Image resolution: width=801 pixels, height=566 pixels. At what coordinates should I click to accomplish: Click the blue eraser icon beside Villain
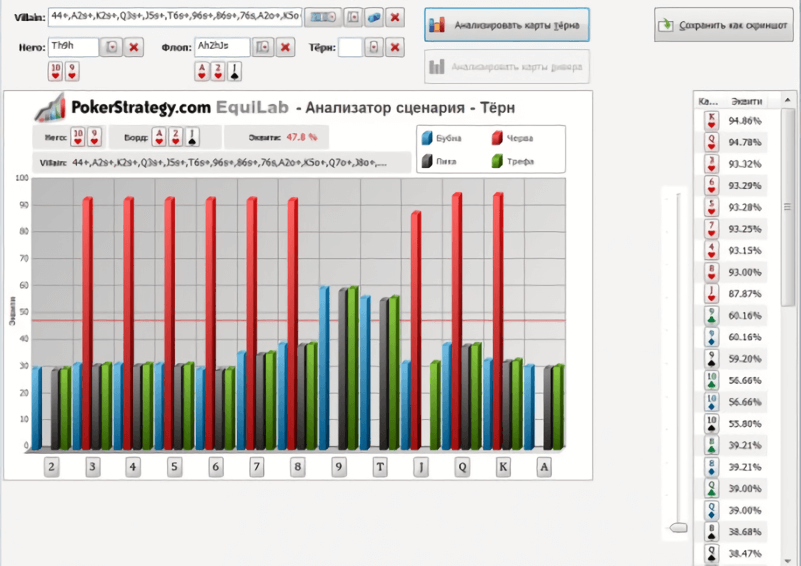click(x=374, y=17)
